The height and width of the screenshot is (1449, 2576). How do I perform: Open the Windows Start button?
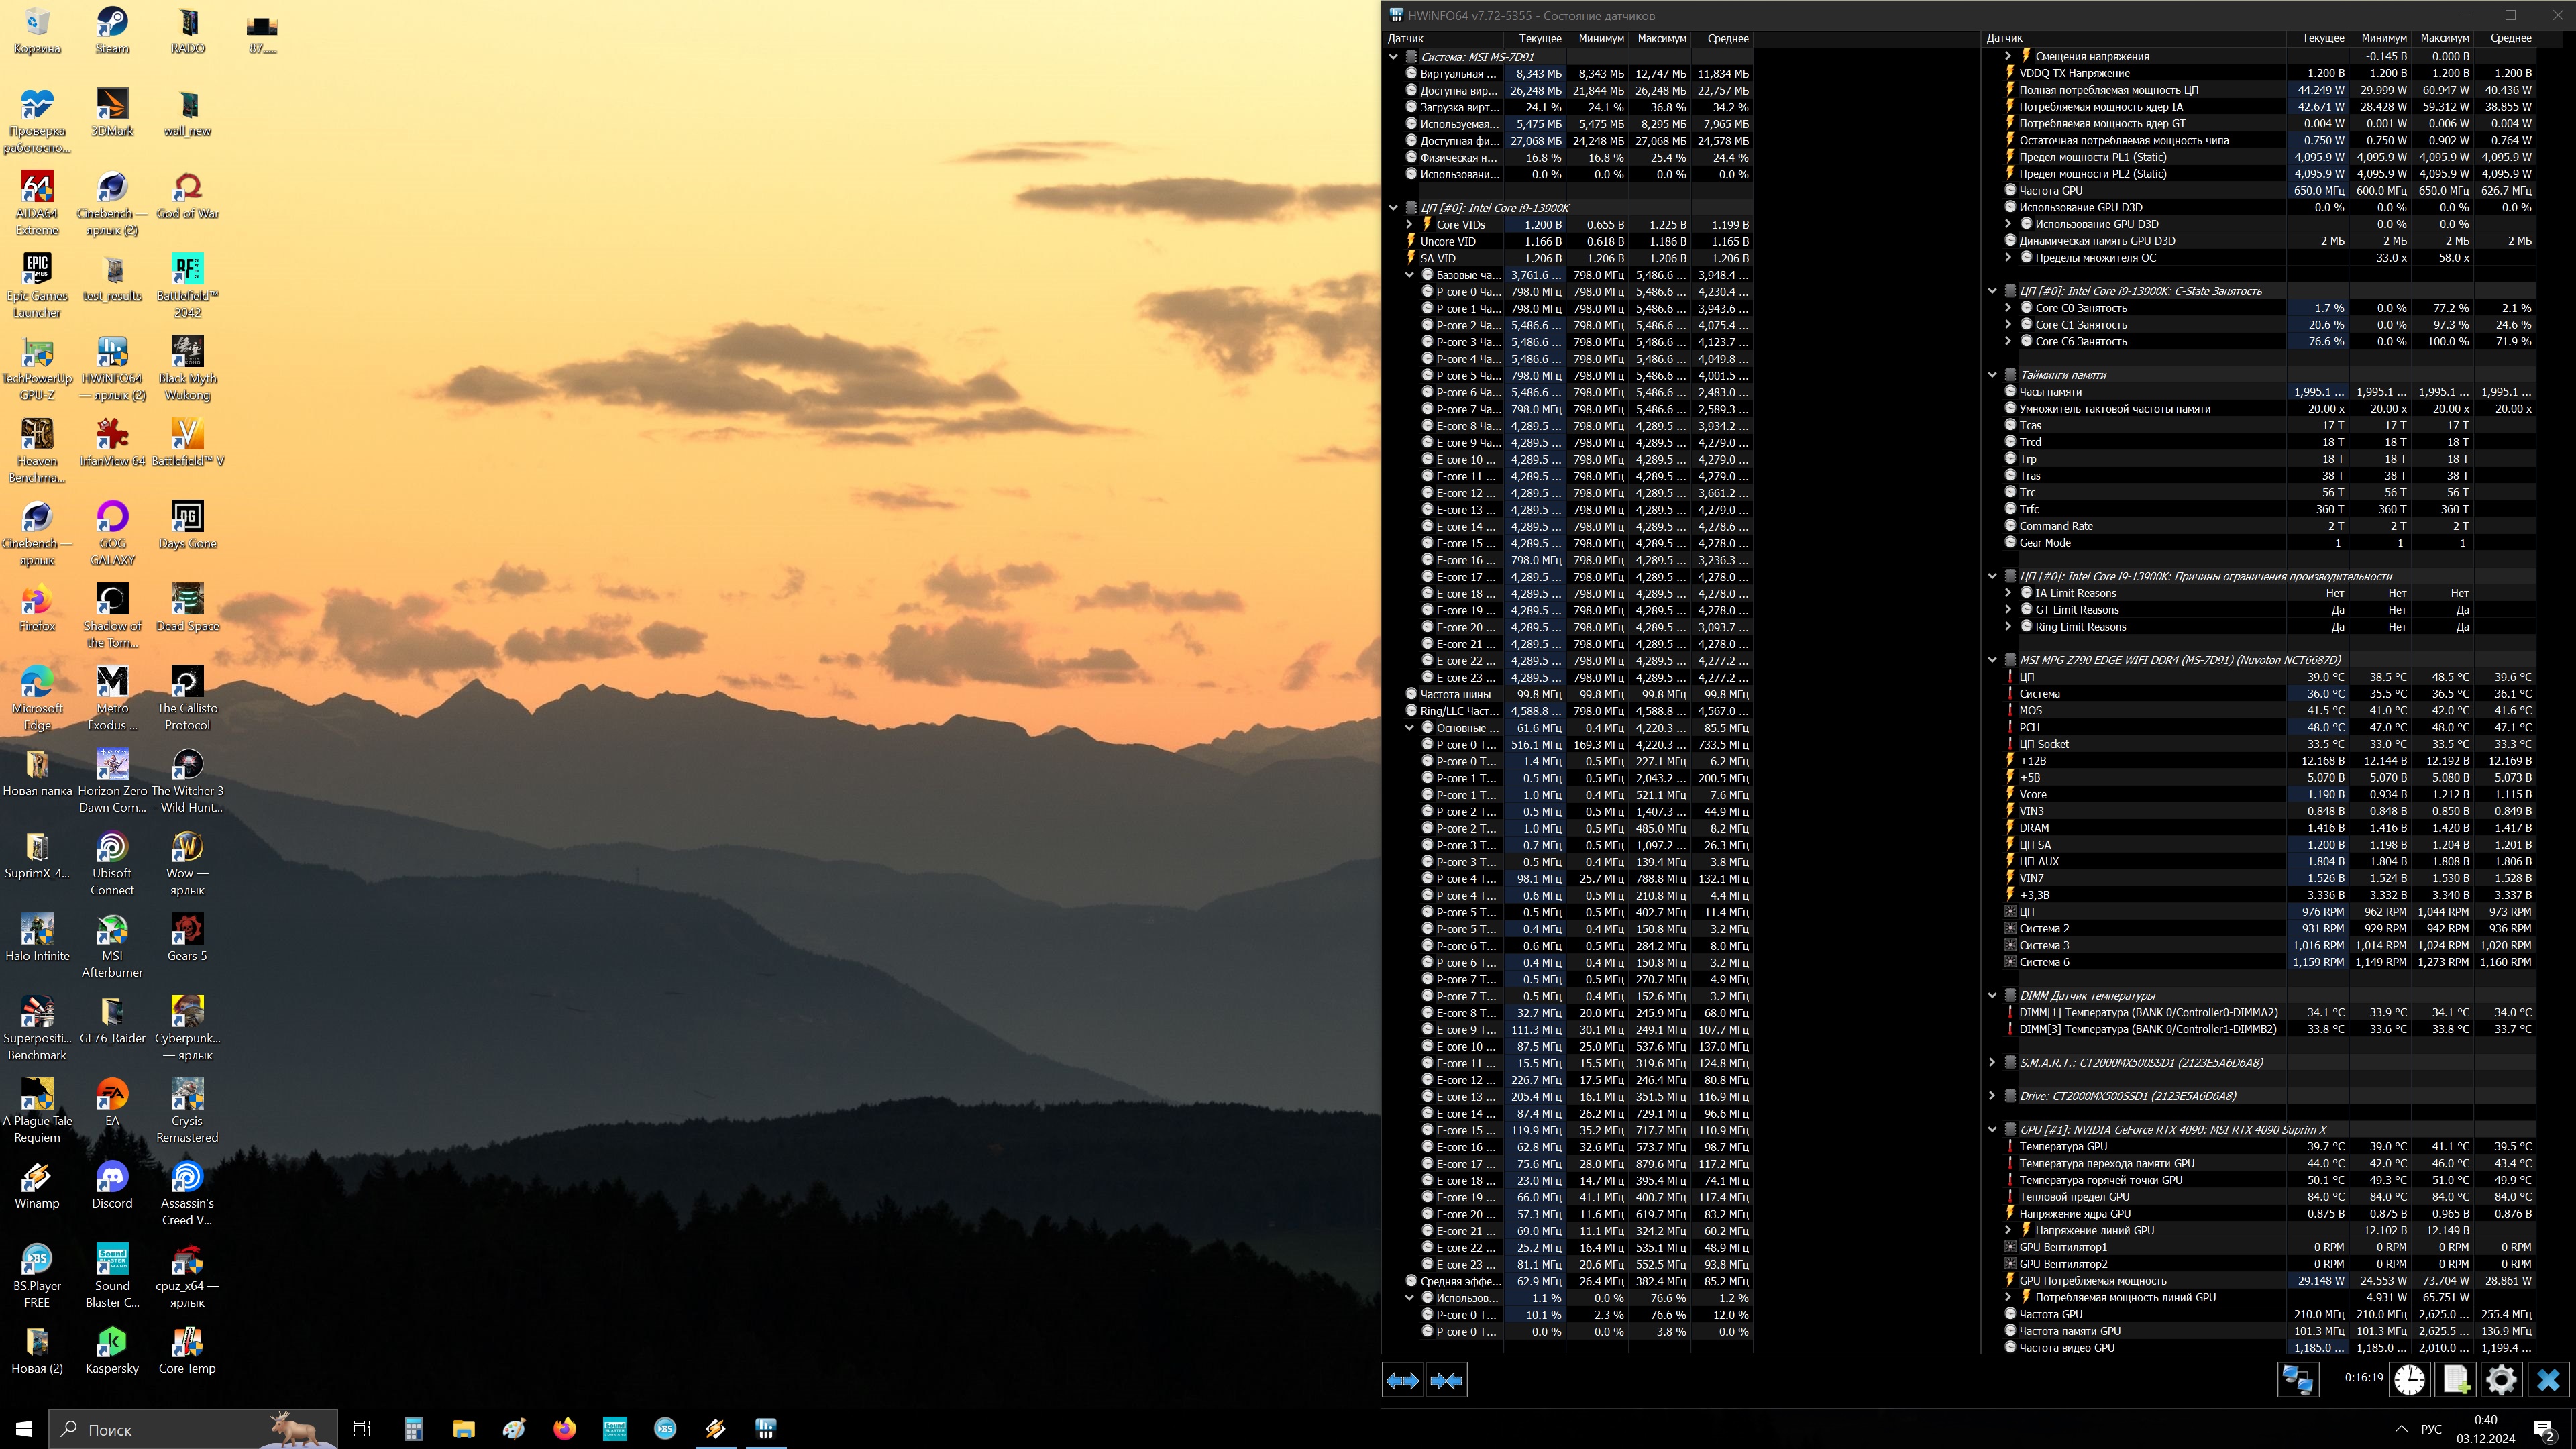24,1429
